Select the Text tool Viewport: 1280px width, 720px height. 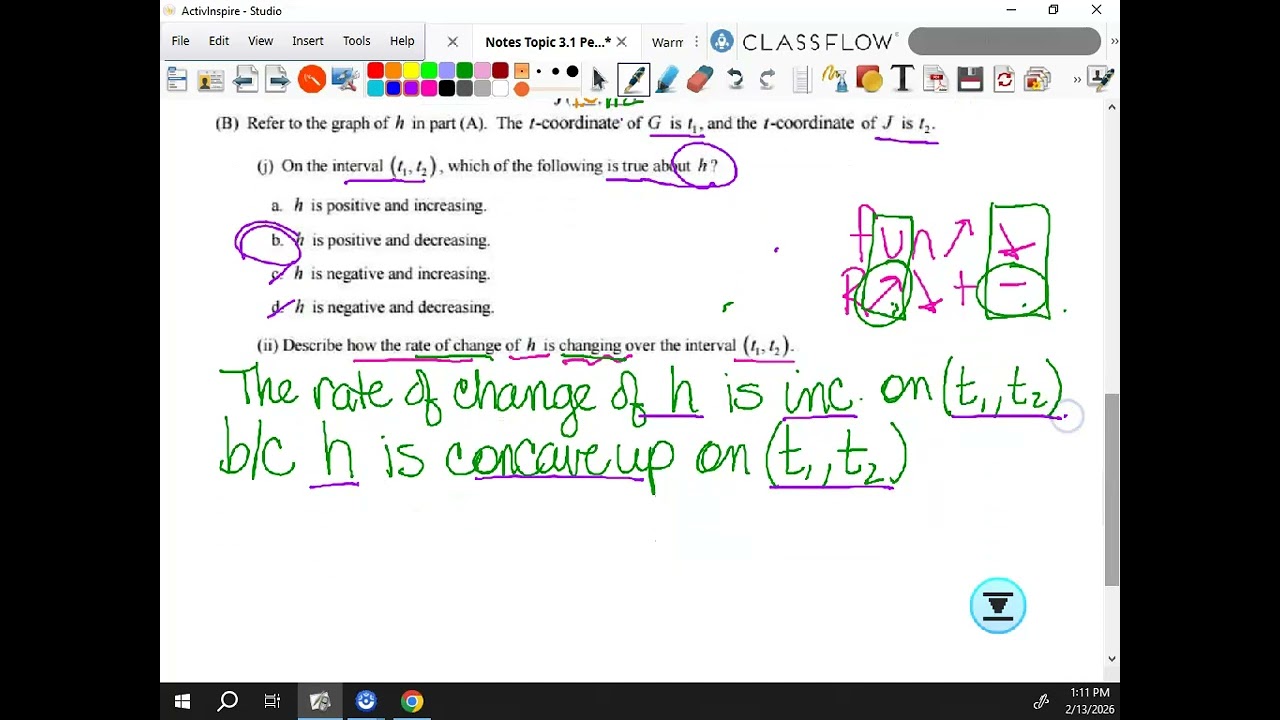click(902, 79)
